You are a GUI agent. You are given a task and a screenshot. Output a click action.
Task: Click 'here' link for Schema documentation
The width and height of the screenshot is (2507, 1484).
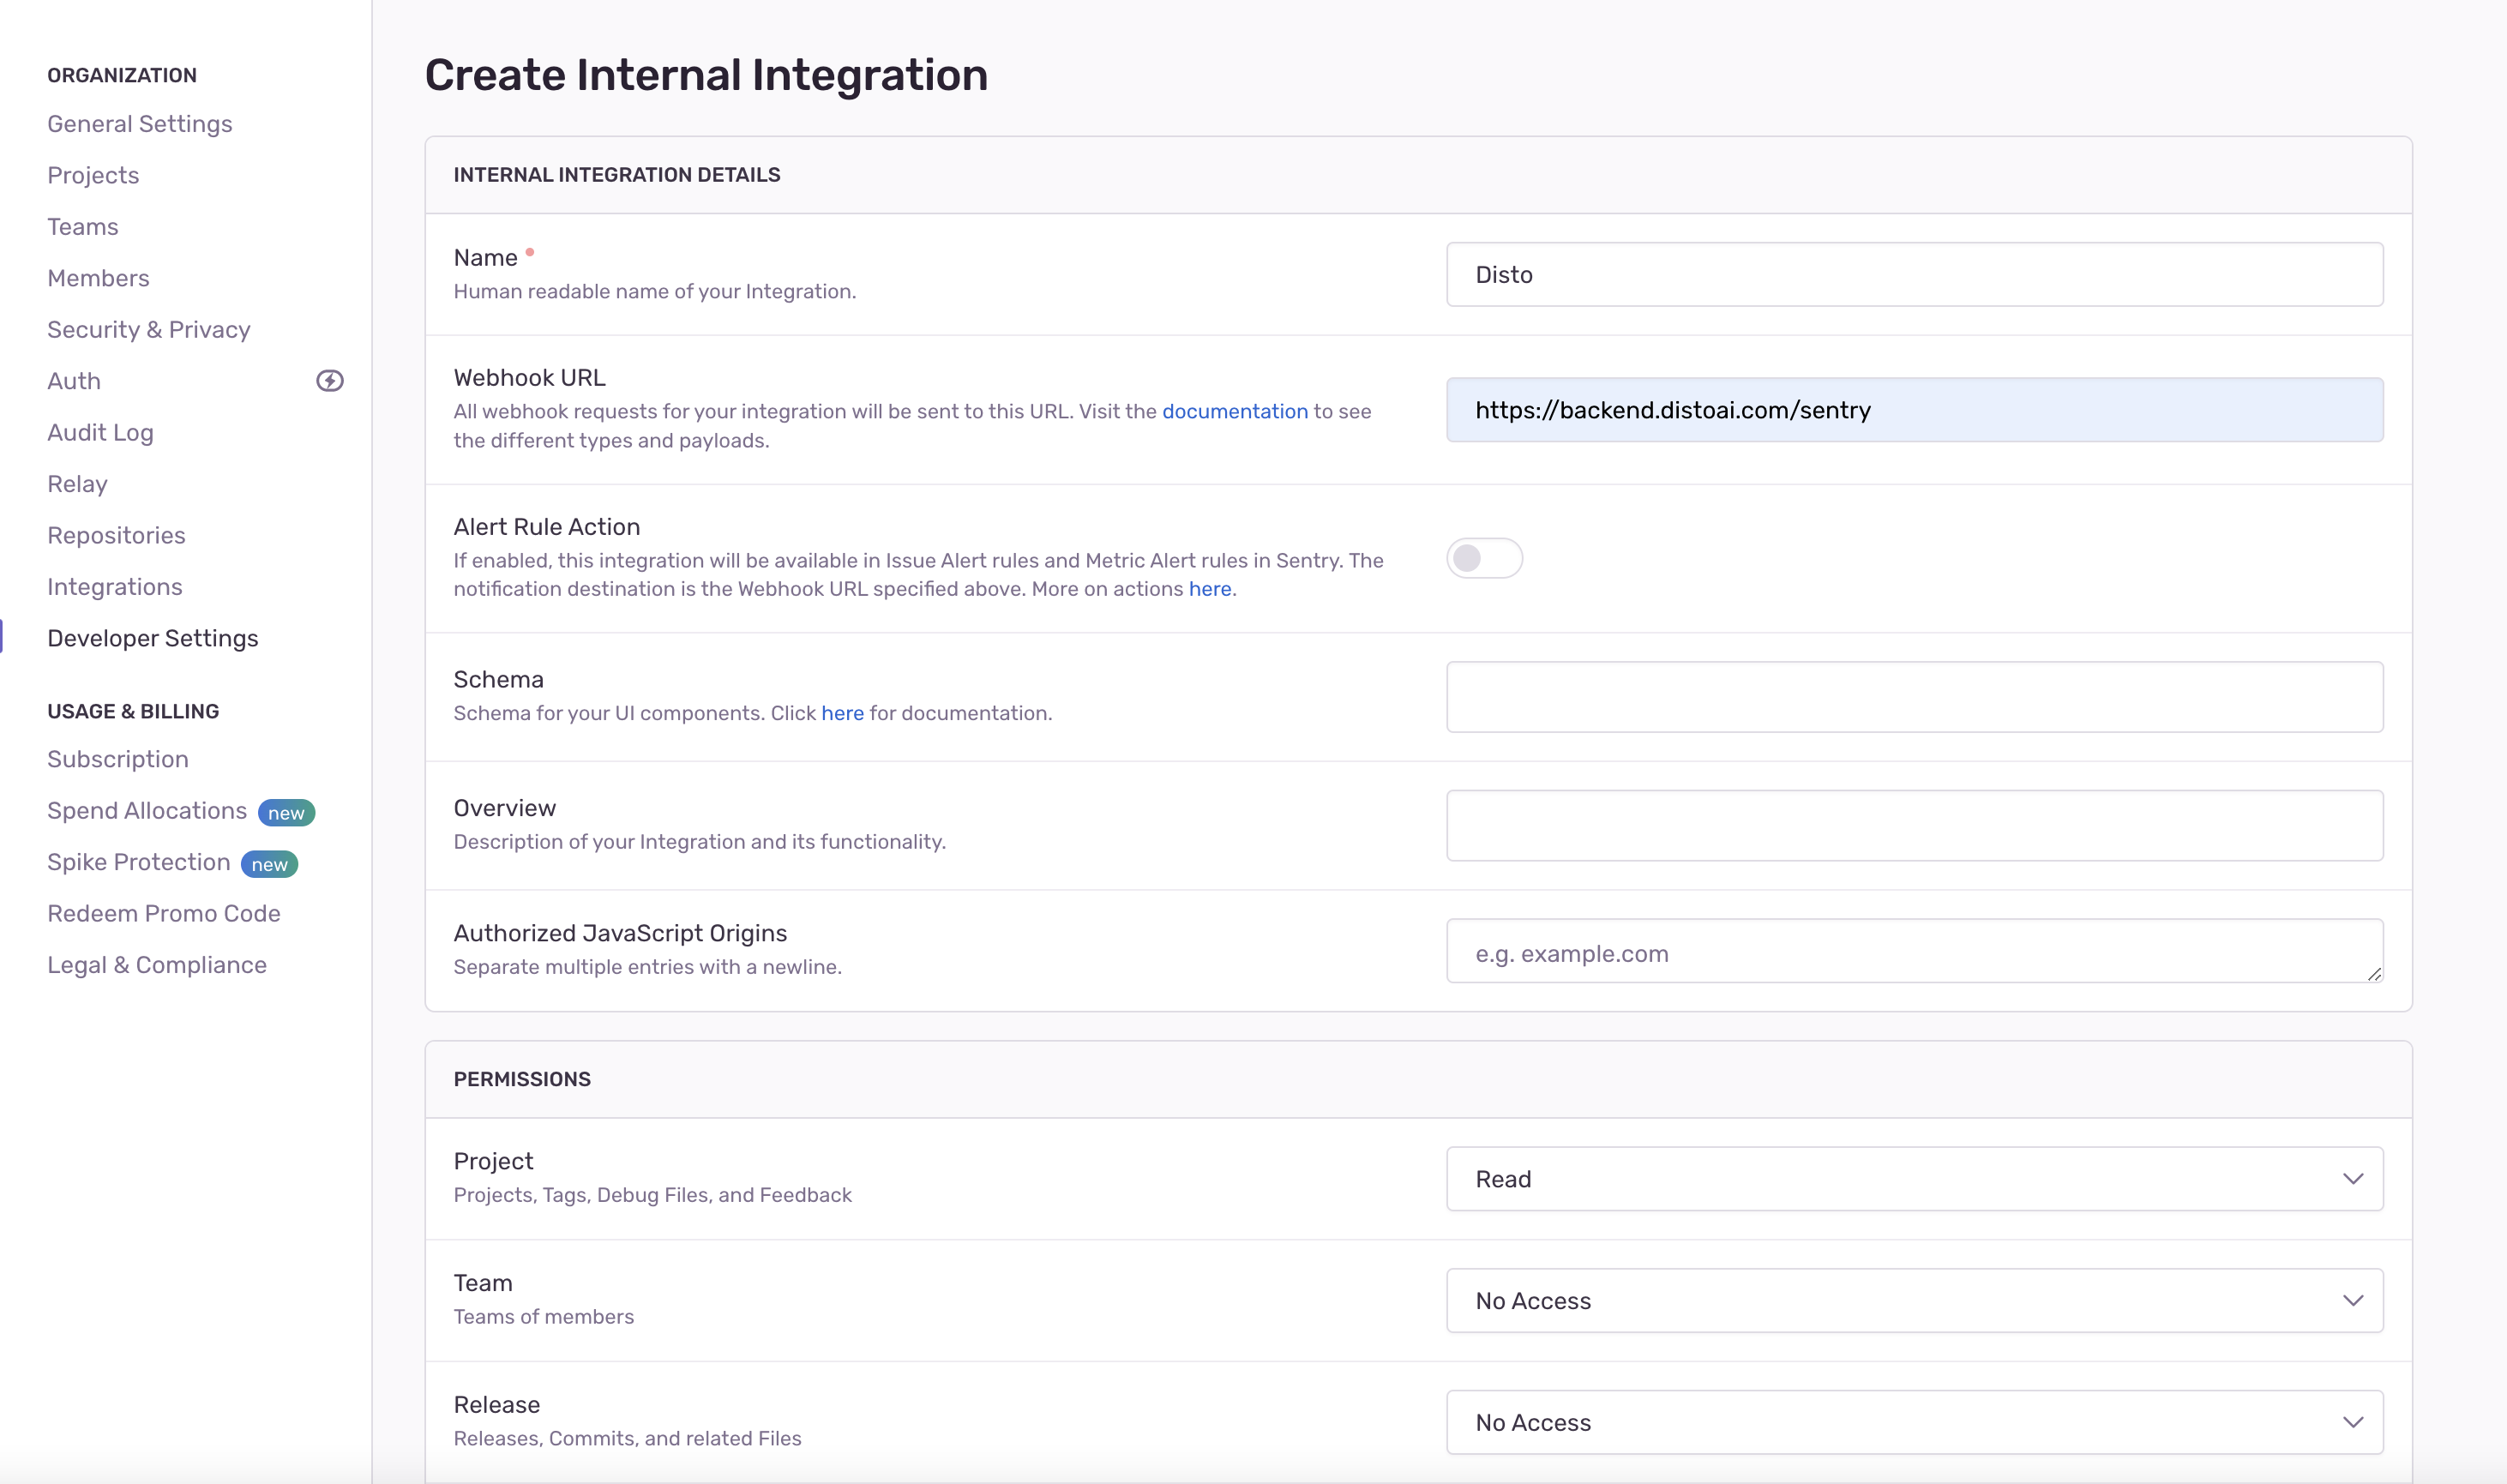click(x=842, y=713)
